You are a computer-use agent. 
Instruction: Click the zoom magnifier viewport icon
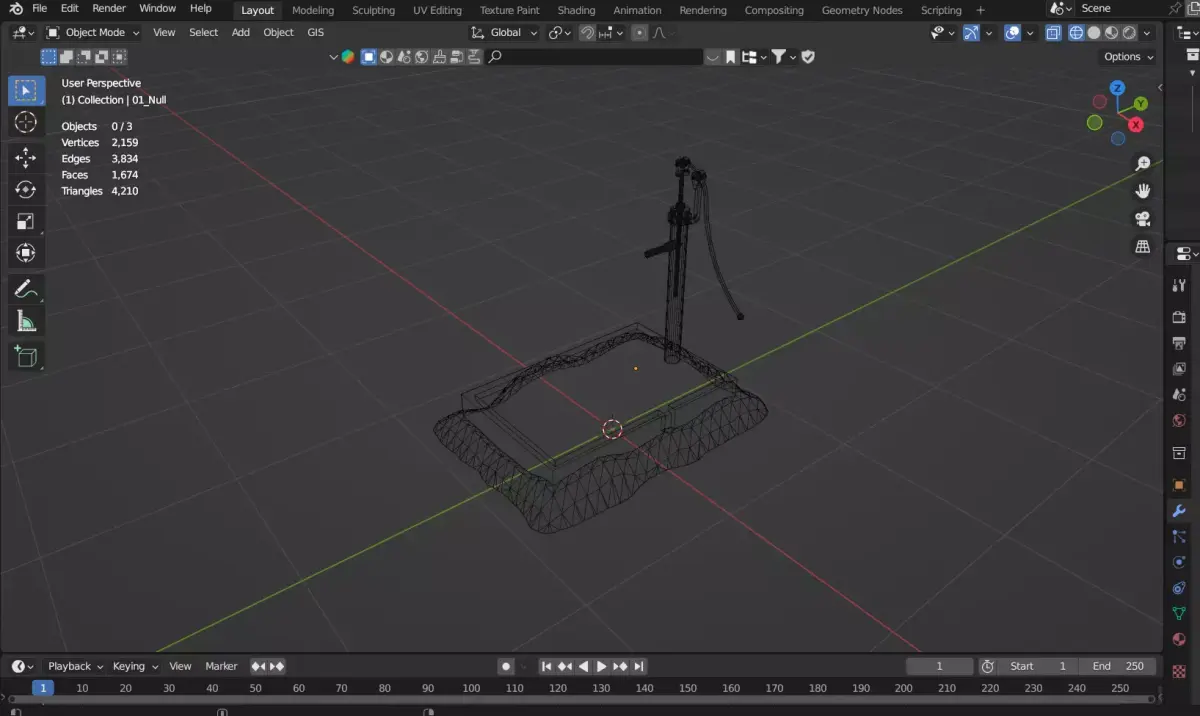(1143, 163)
